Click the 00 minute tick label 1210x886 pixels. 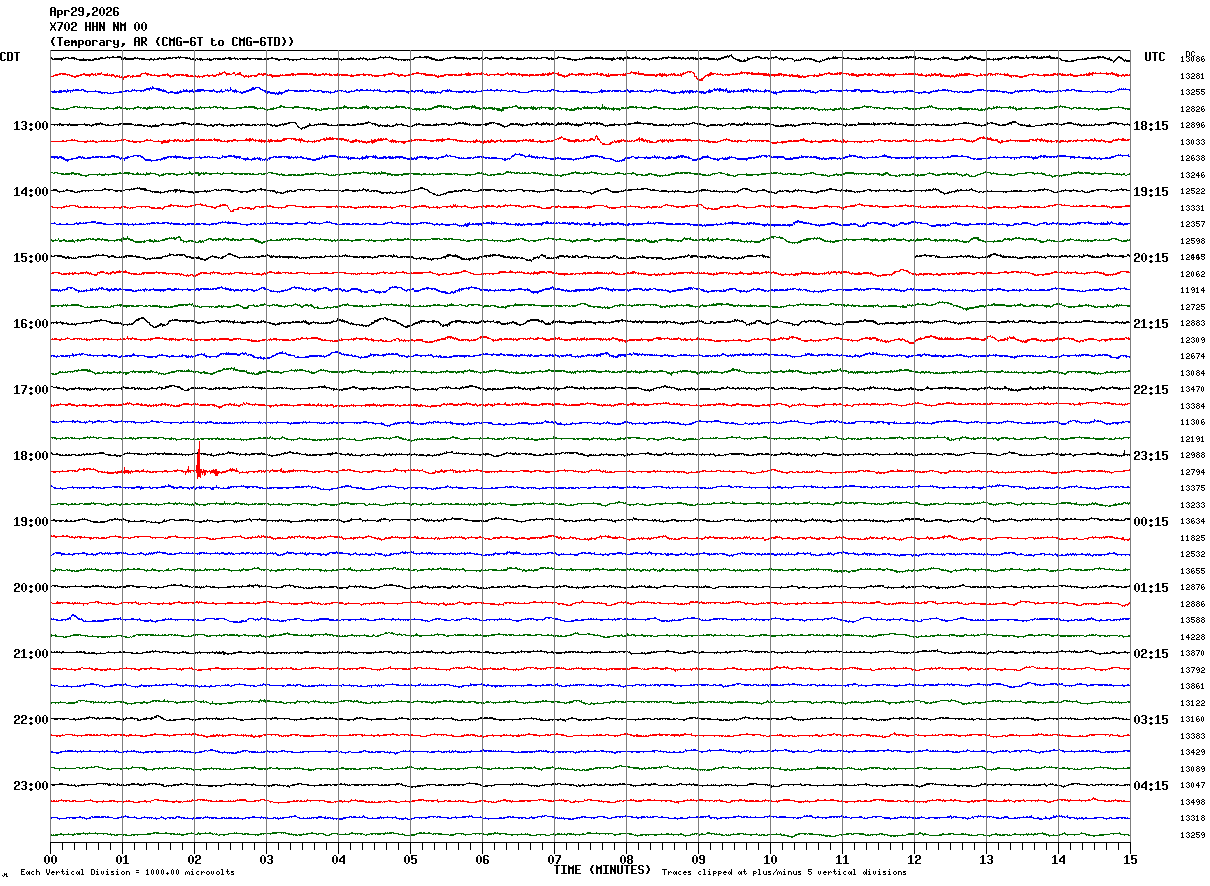pos(50,859)
